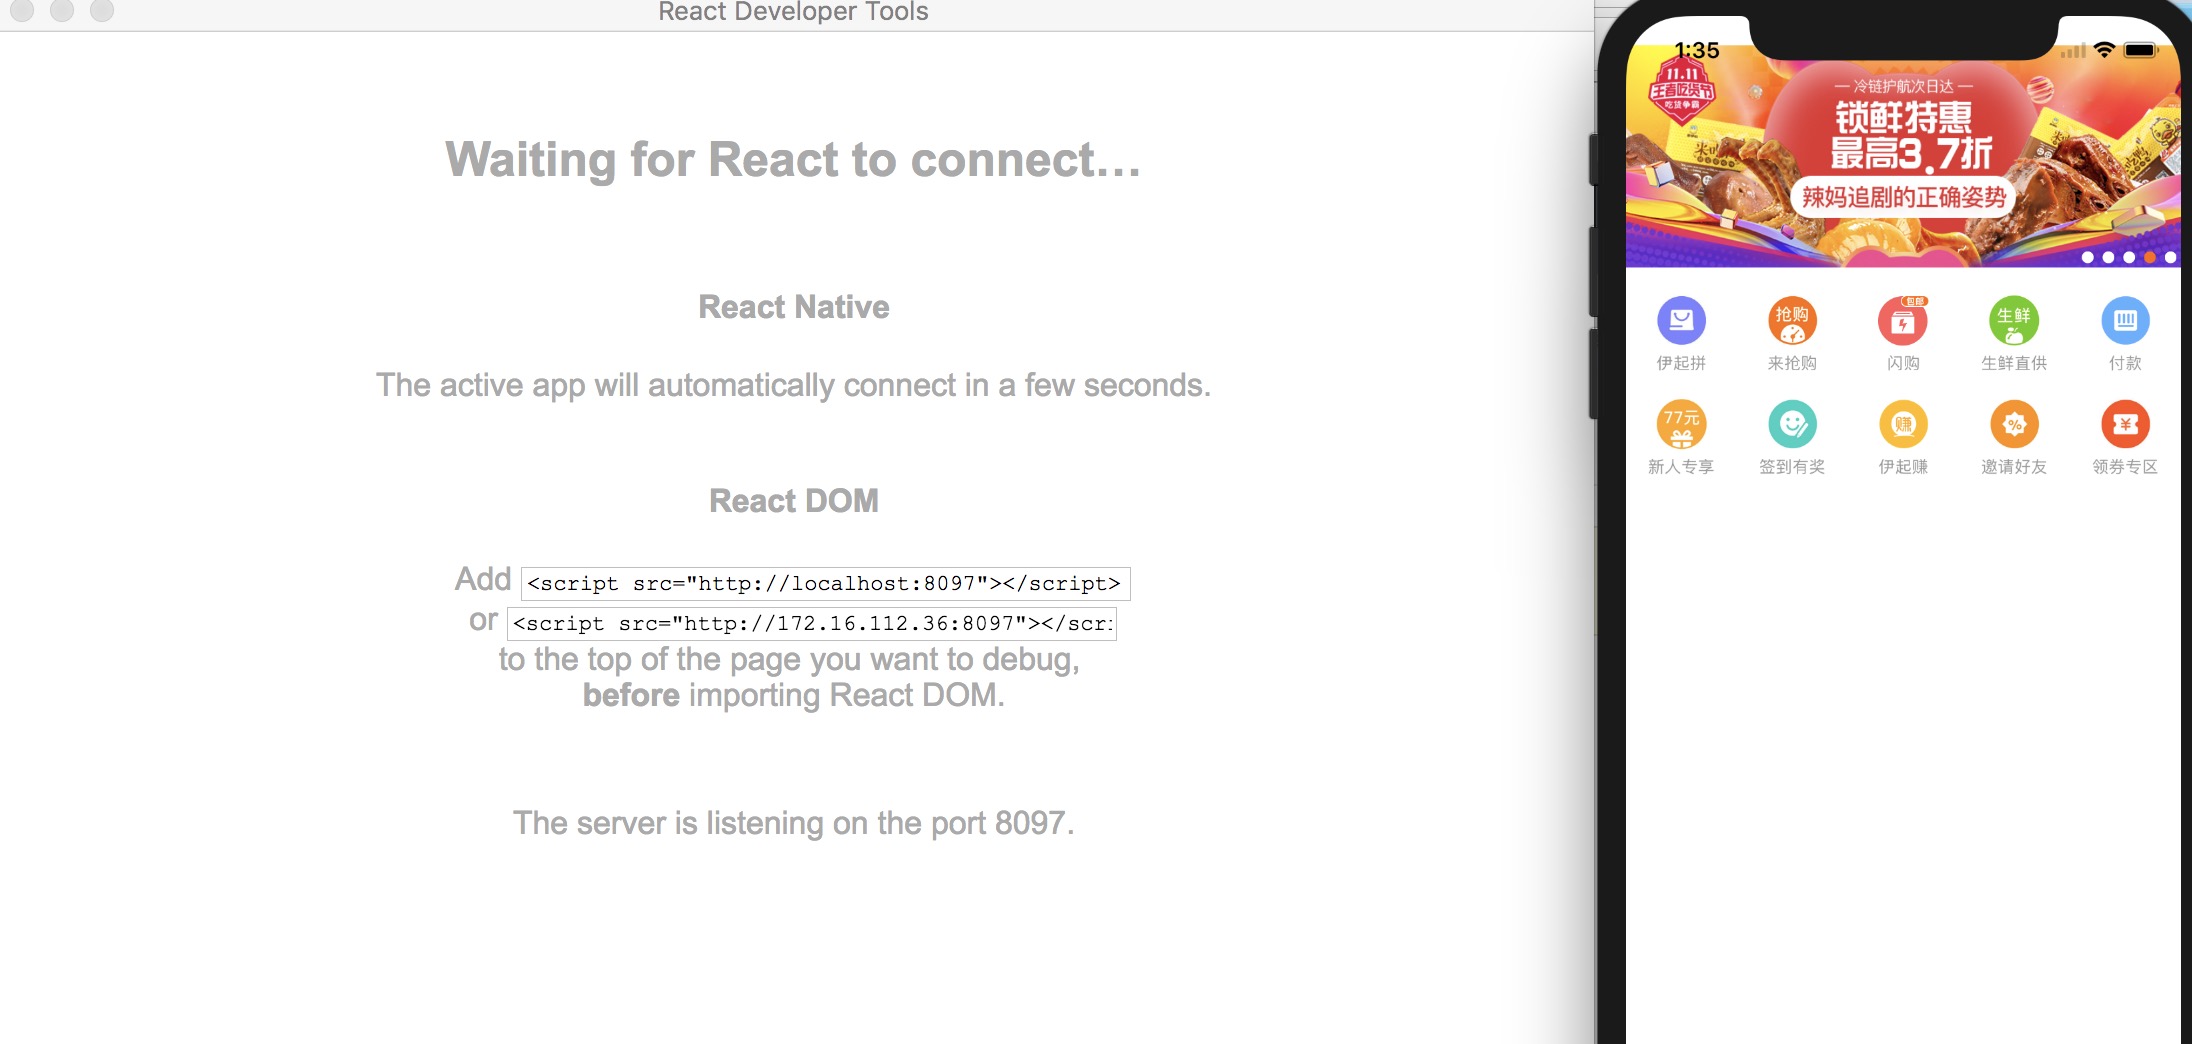Image resolution: width=2192 pixels, height=1044 pixels.
Task: Click the 172.16.112.36:8097 script snippet field
Action: click(x=811, y=623)
